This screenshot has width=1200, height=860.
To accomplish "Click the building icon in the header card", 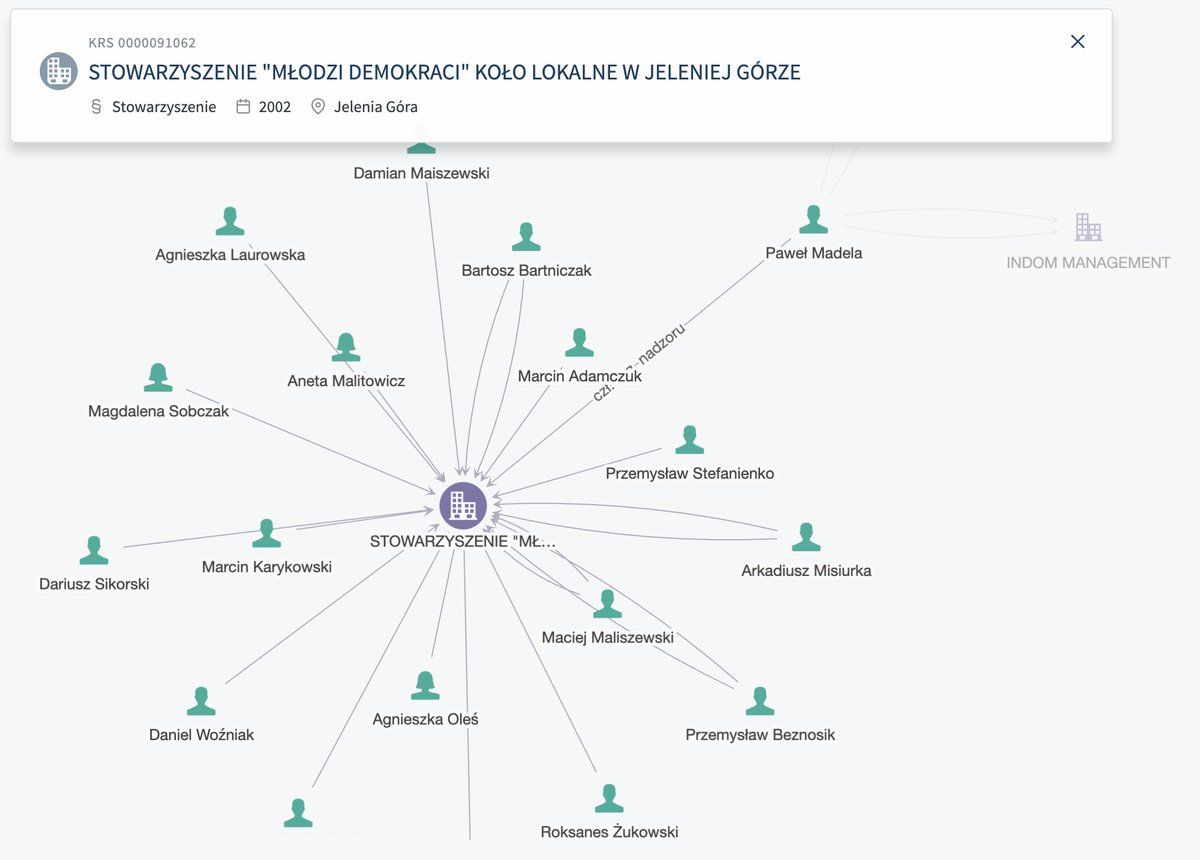I will click(58, 72).
